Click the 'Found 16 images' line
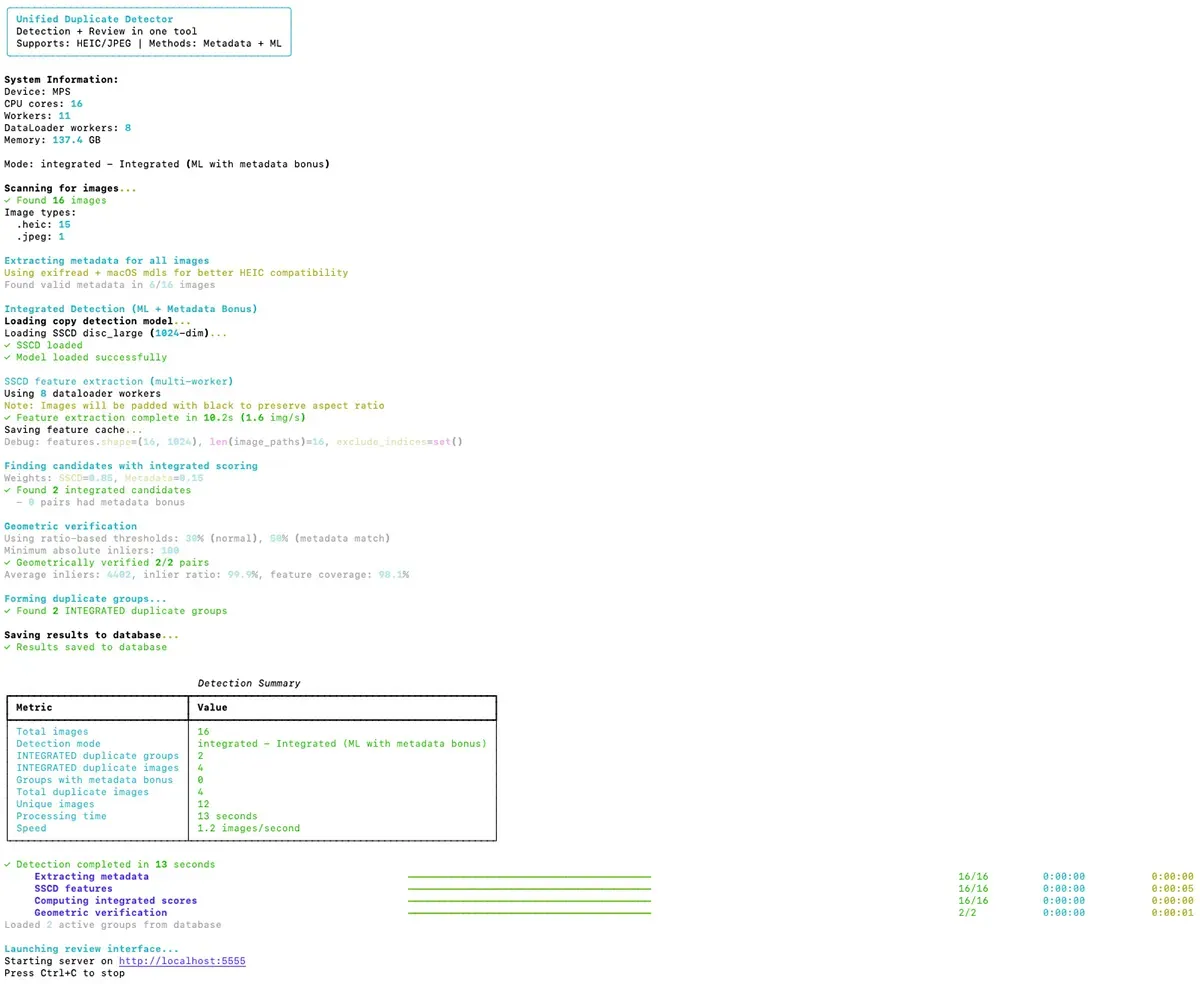The image size is (1200, 984). pyautogui.click(x=55, y=200)
